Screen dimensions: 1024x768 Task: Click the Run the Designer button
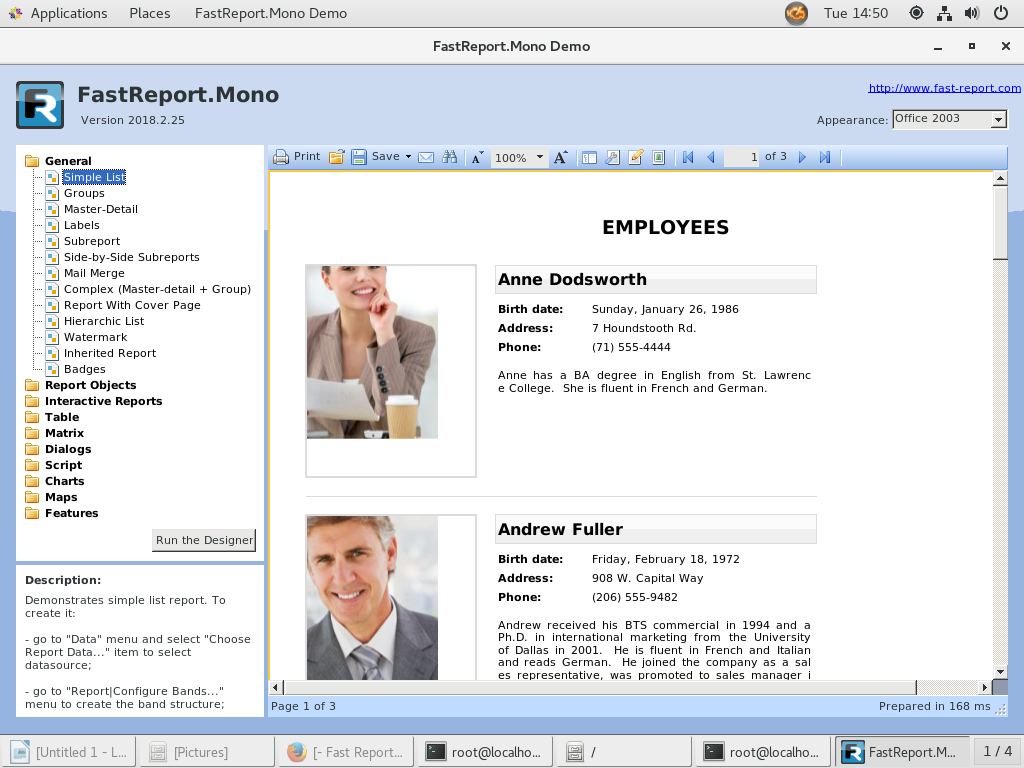(204, 540)
